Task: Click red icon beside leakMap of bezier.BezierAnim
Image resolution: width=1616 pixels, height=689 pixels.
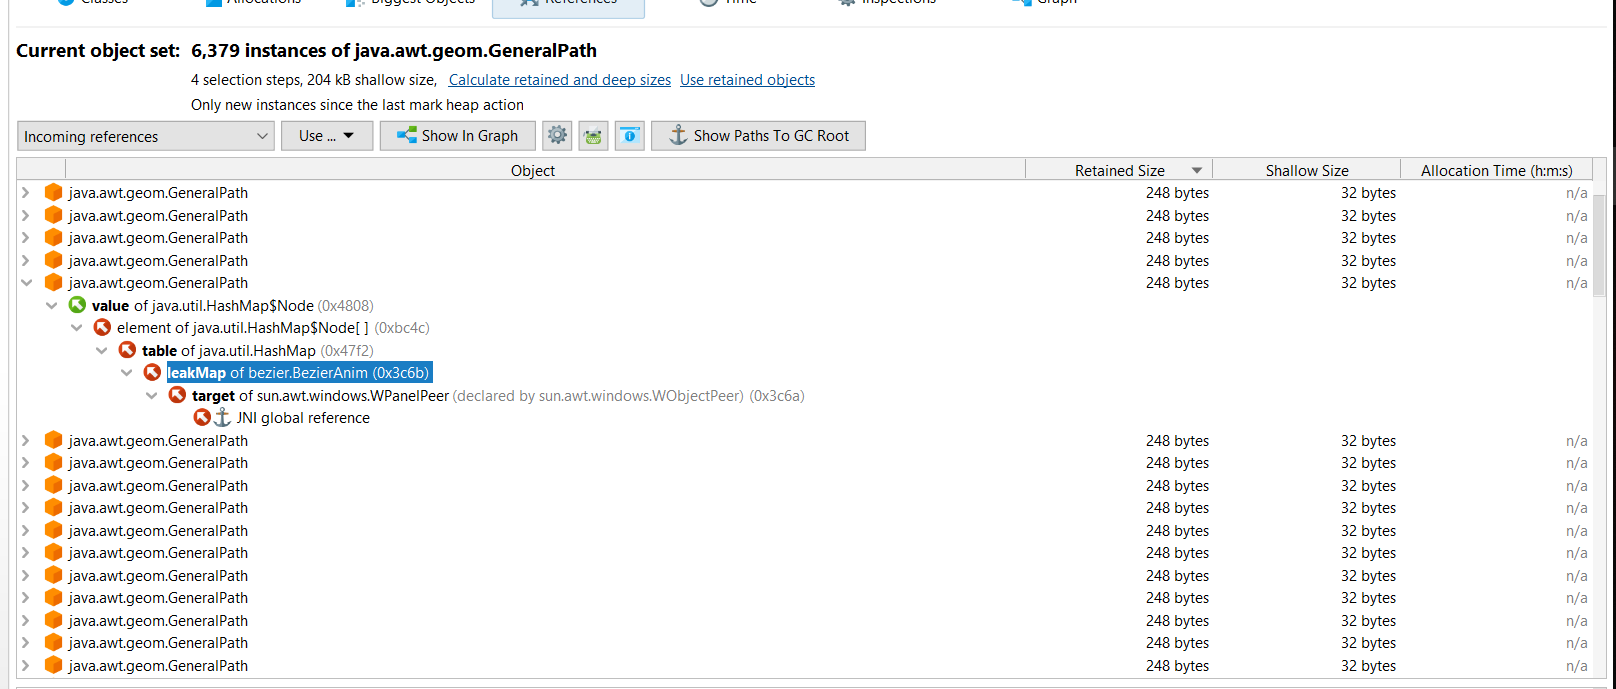Action: click(x=152, y=372)
